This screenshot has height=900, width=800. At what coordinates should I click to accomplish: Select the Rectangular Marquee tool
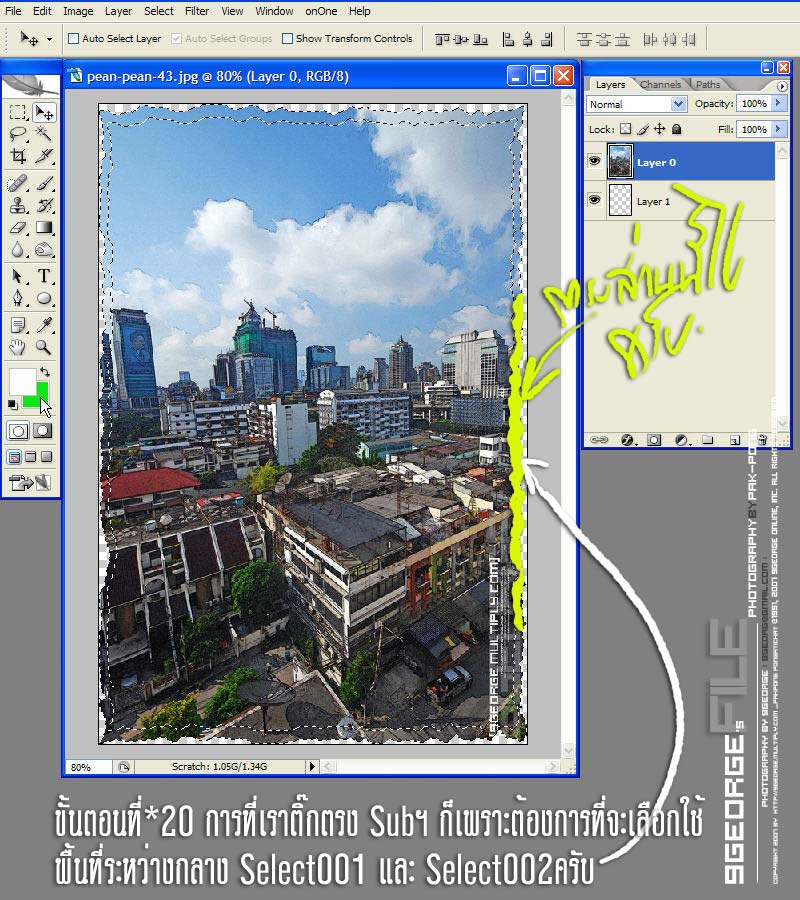pos(18,112)
